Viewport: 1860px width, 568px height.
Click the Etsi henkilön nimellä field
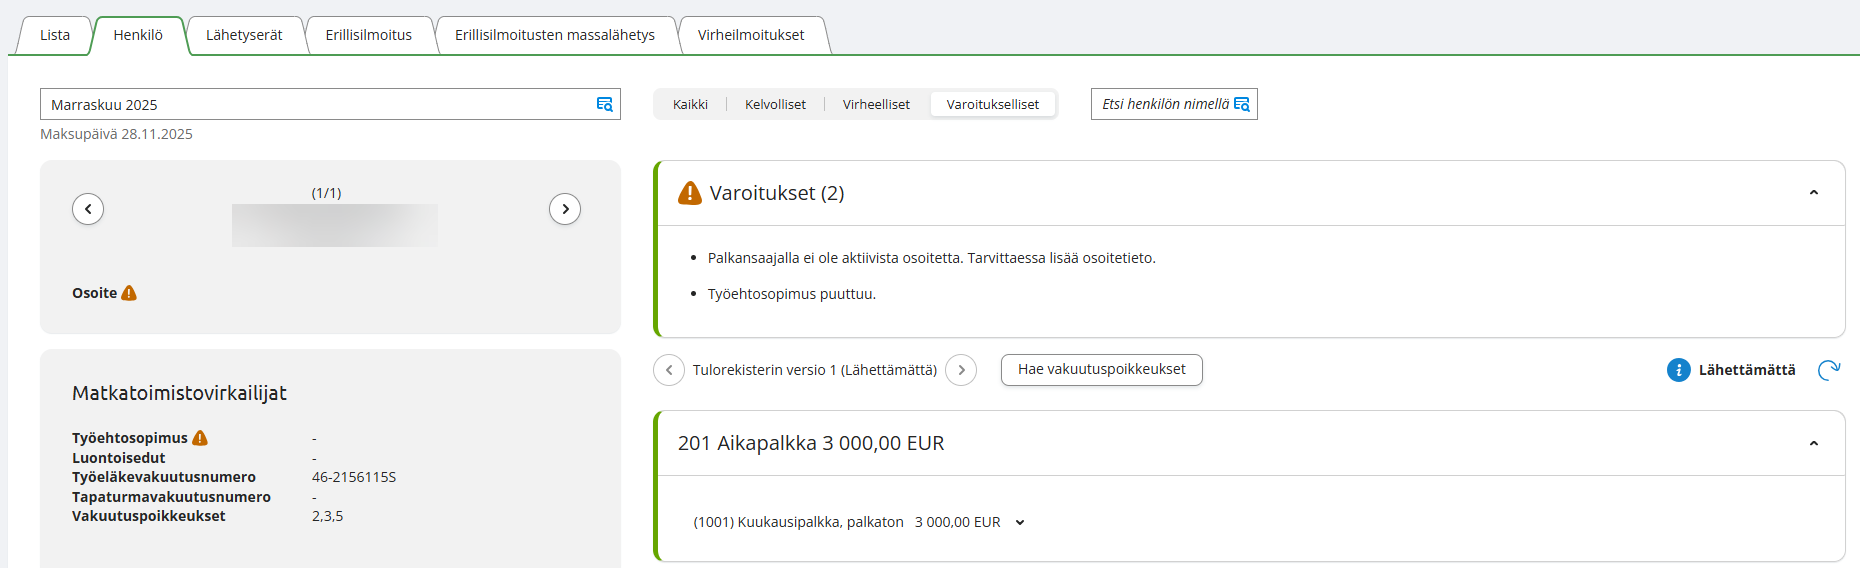click(1174, 104)
